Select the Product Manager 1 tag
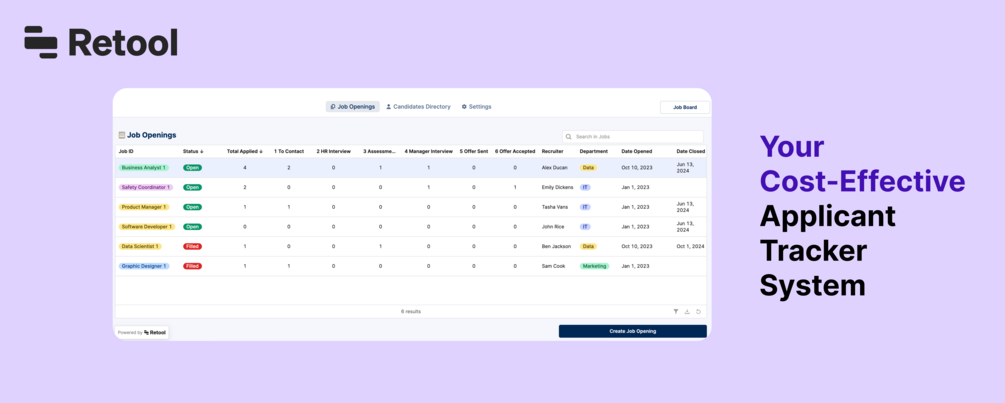Viewport: 1005px width, 403px height. 144,207
